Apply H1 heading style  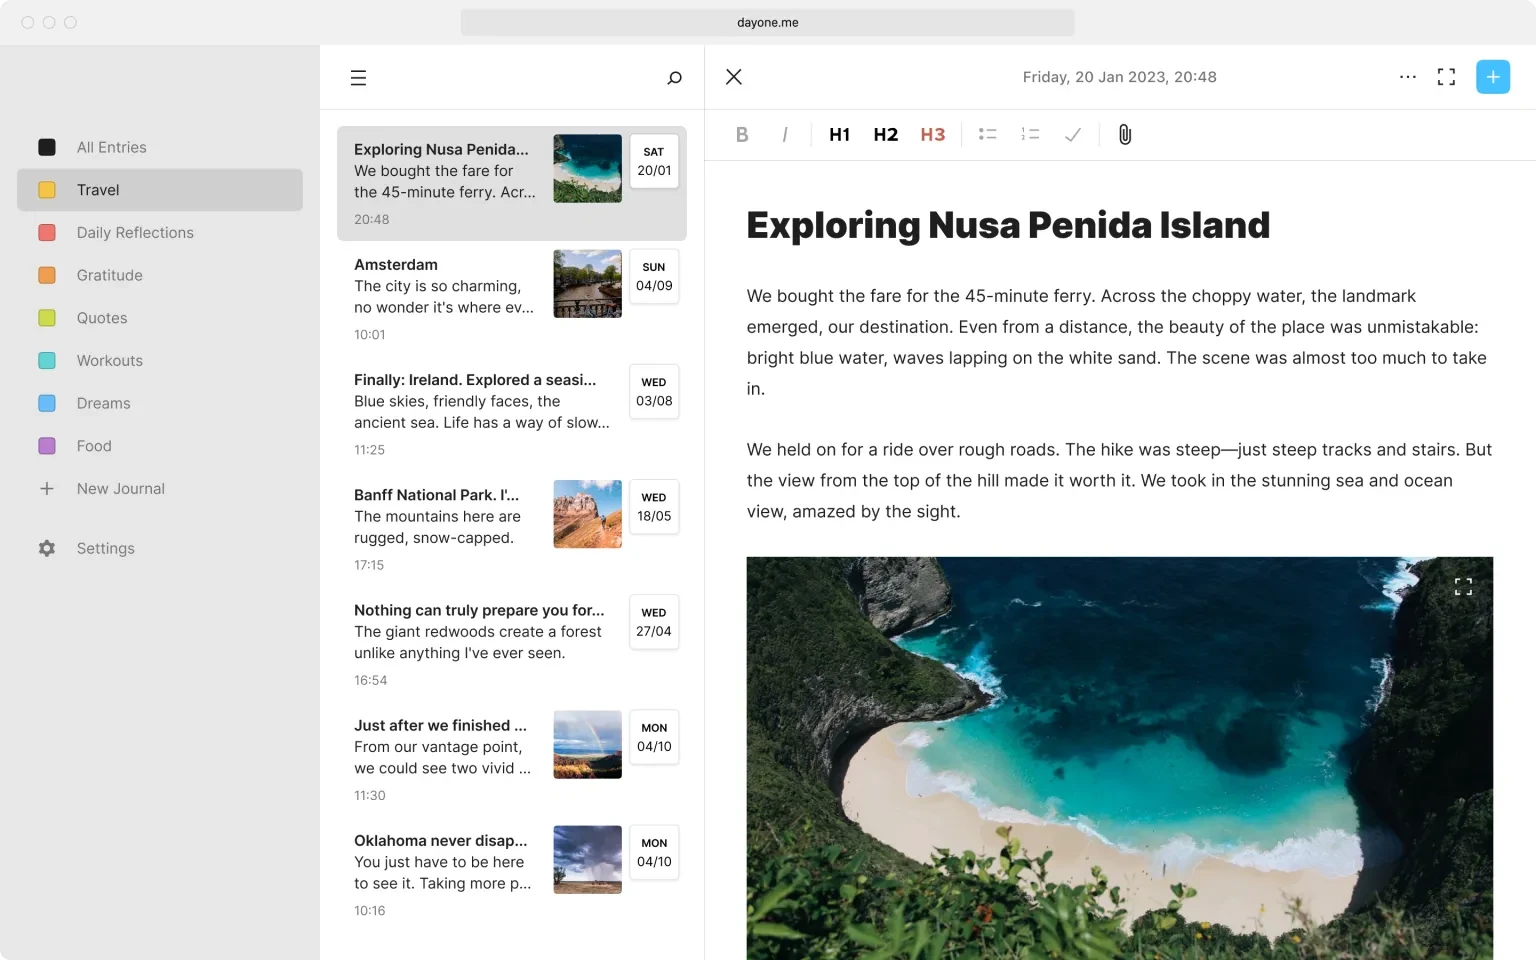[x=839, y=135]
